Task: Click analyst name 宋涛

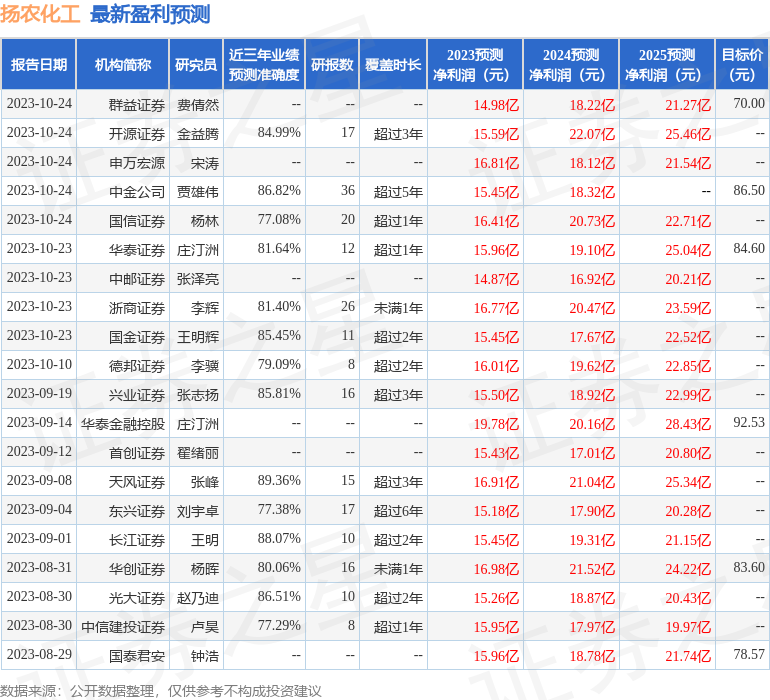Action: pyautogui.click(x=205, y=163)
